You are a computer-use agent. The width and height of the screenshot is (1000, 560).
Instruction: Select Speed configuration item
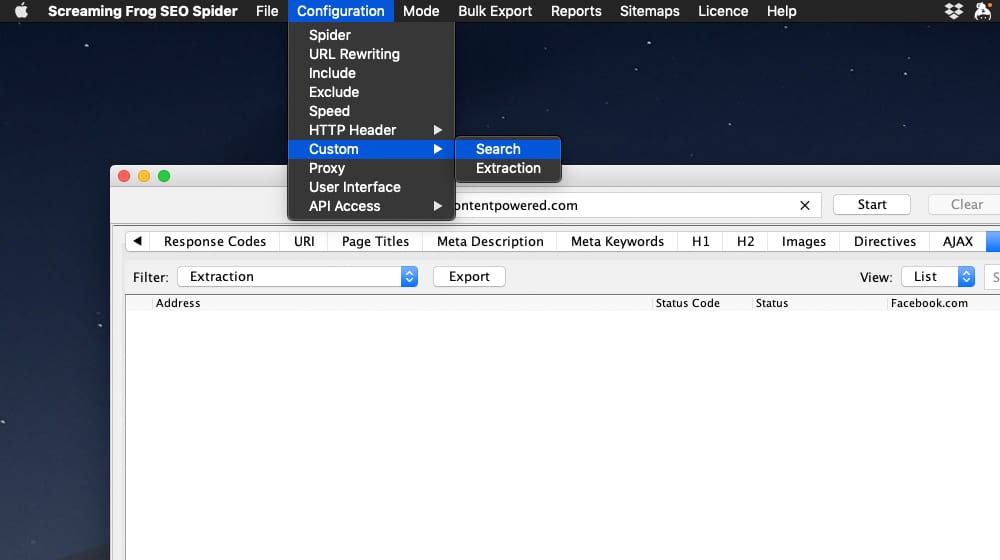[371, 111]
